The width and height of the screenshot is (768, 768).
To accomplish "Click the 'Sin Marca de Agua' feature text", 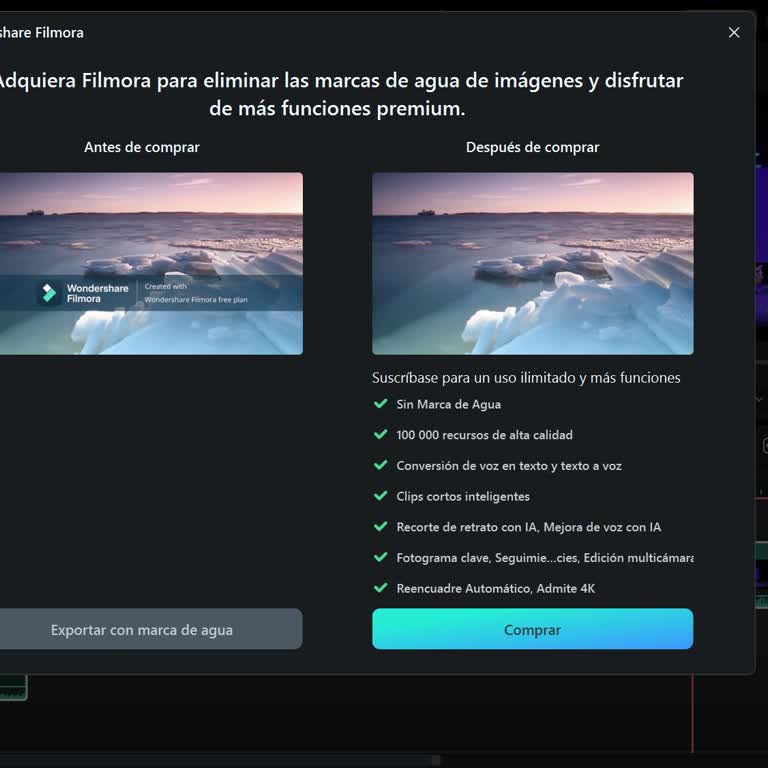I will click(448, 405).
